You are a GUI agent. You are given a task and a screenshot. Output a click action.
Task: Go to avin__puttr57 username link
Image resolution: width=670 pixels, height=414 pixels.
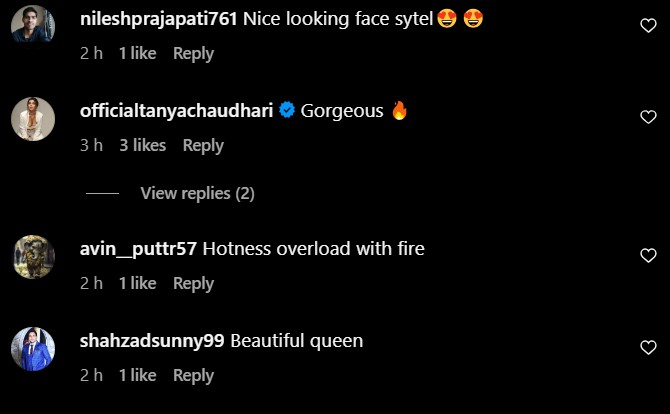coord(138,249)
